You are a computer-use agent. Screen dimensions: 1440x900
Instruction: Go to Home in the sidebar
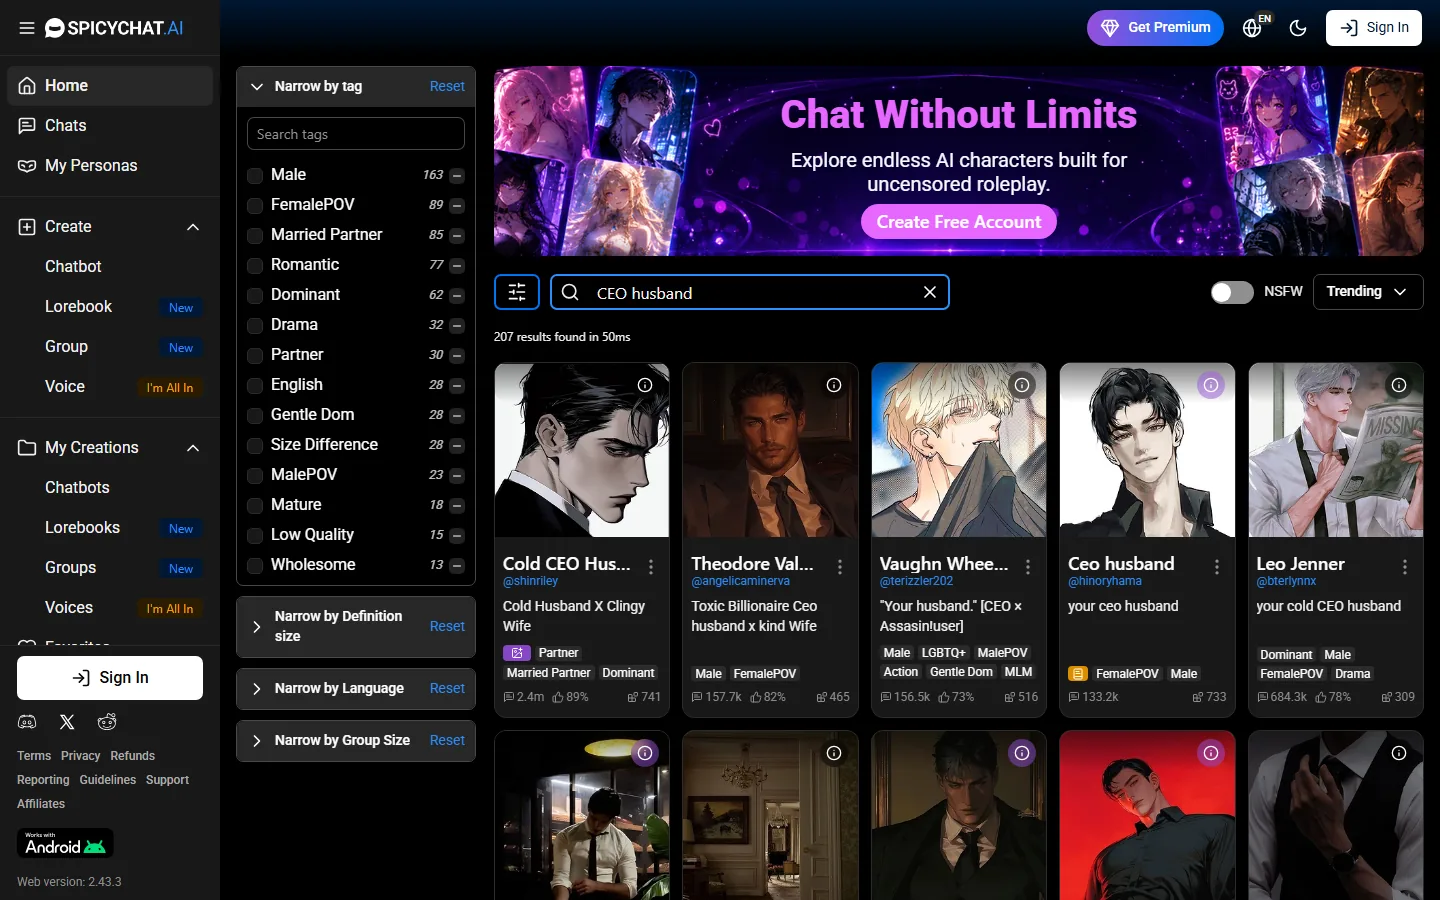110,86
